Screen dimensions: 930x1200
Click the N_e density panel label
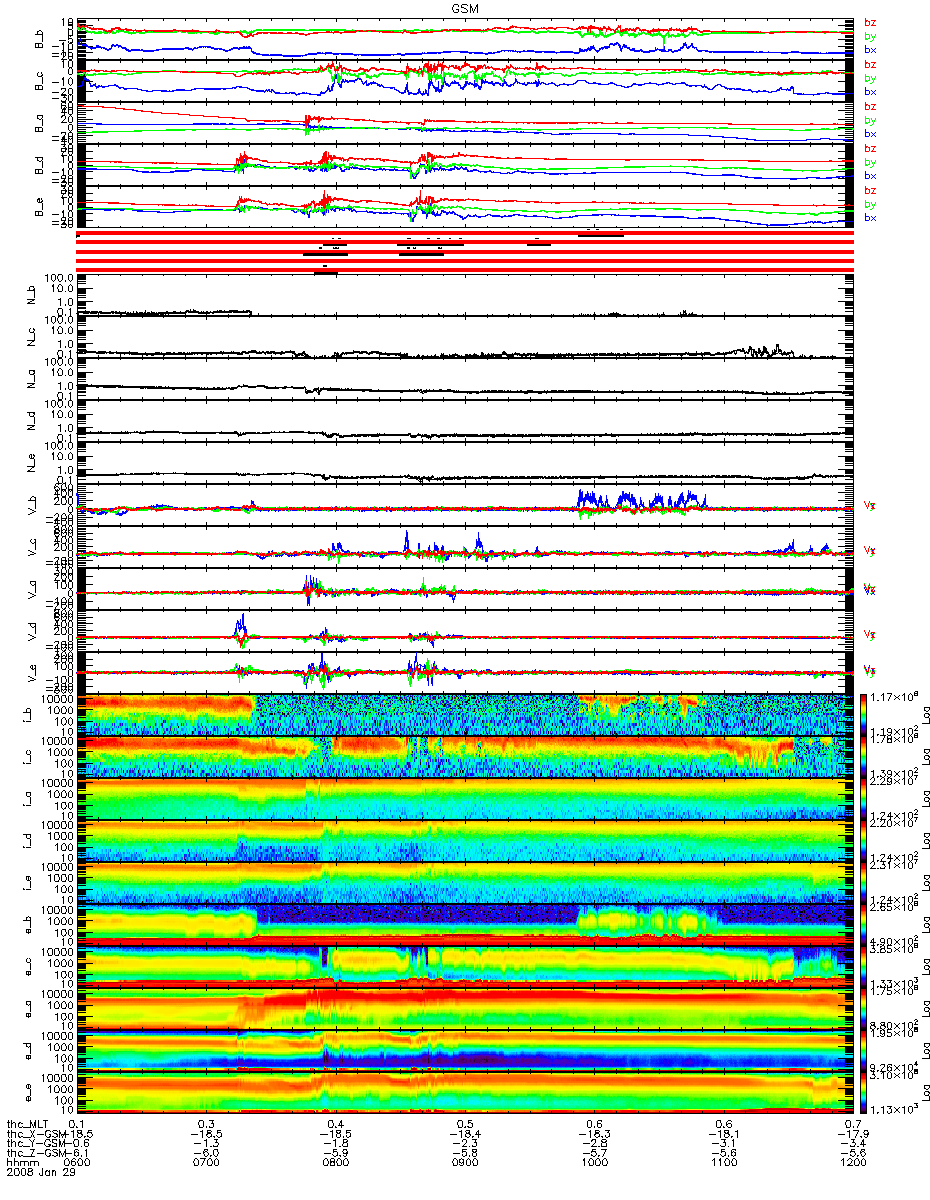coord(30,463)
